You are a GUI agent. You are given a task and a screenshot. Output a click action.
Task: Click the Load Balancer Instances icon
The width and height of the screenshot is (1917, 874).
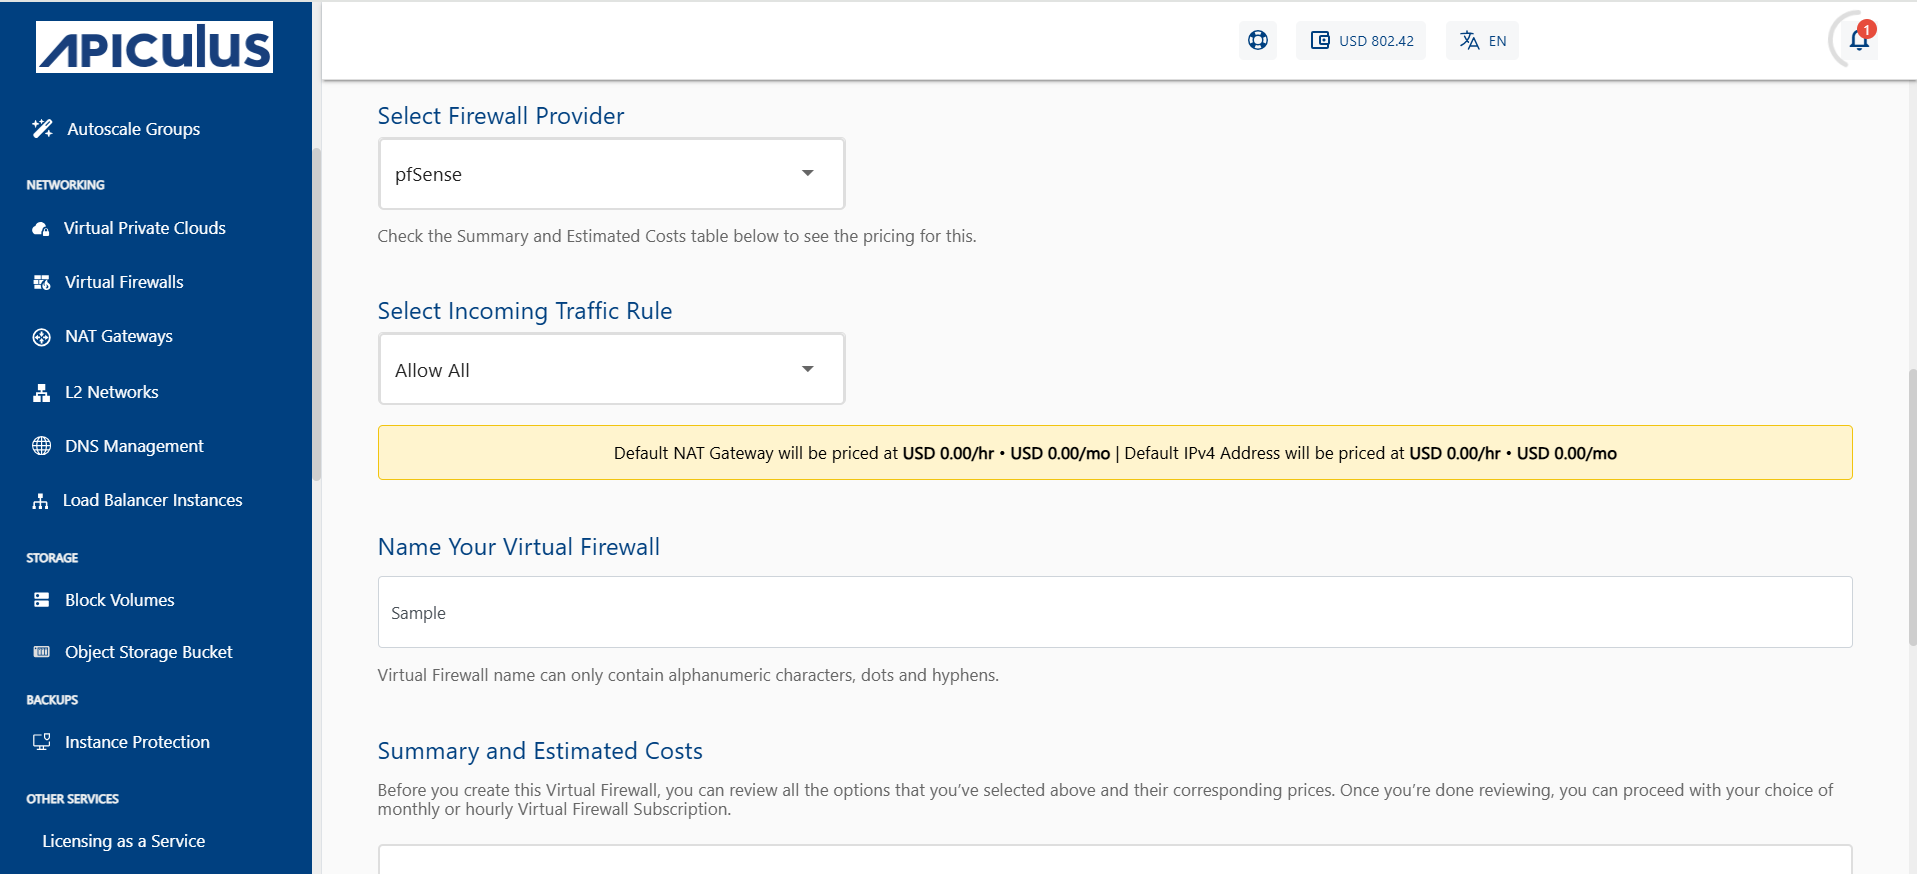tap(40, 500)
